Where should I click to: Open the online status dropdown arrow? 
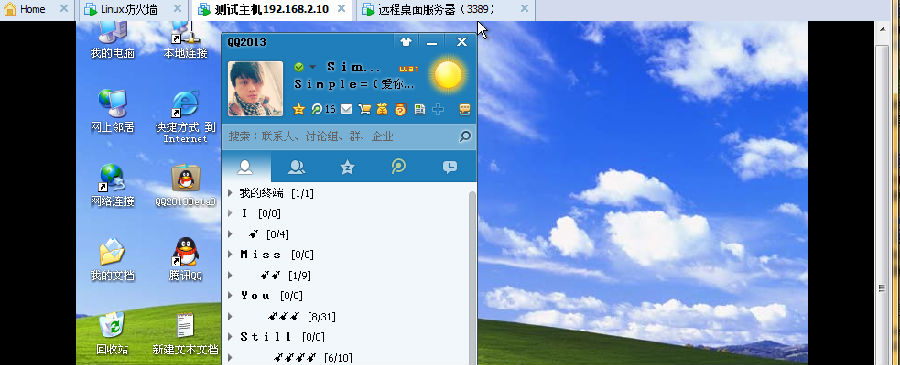[313, 67]
